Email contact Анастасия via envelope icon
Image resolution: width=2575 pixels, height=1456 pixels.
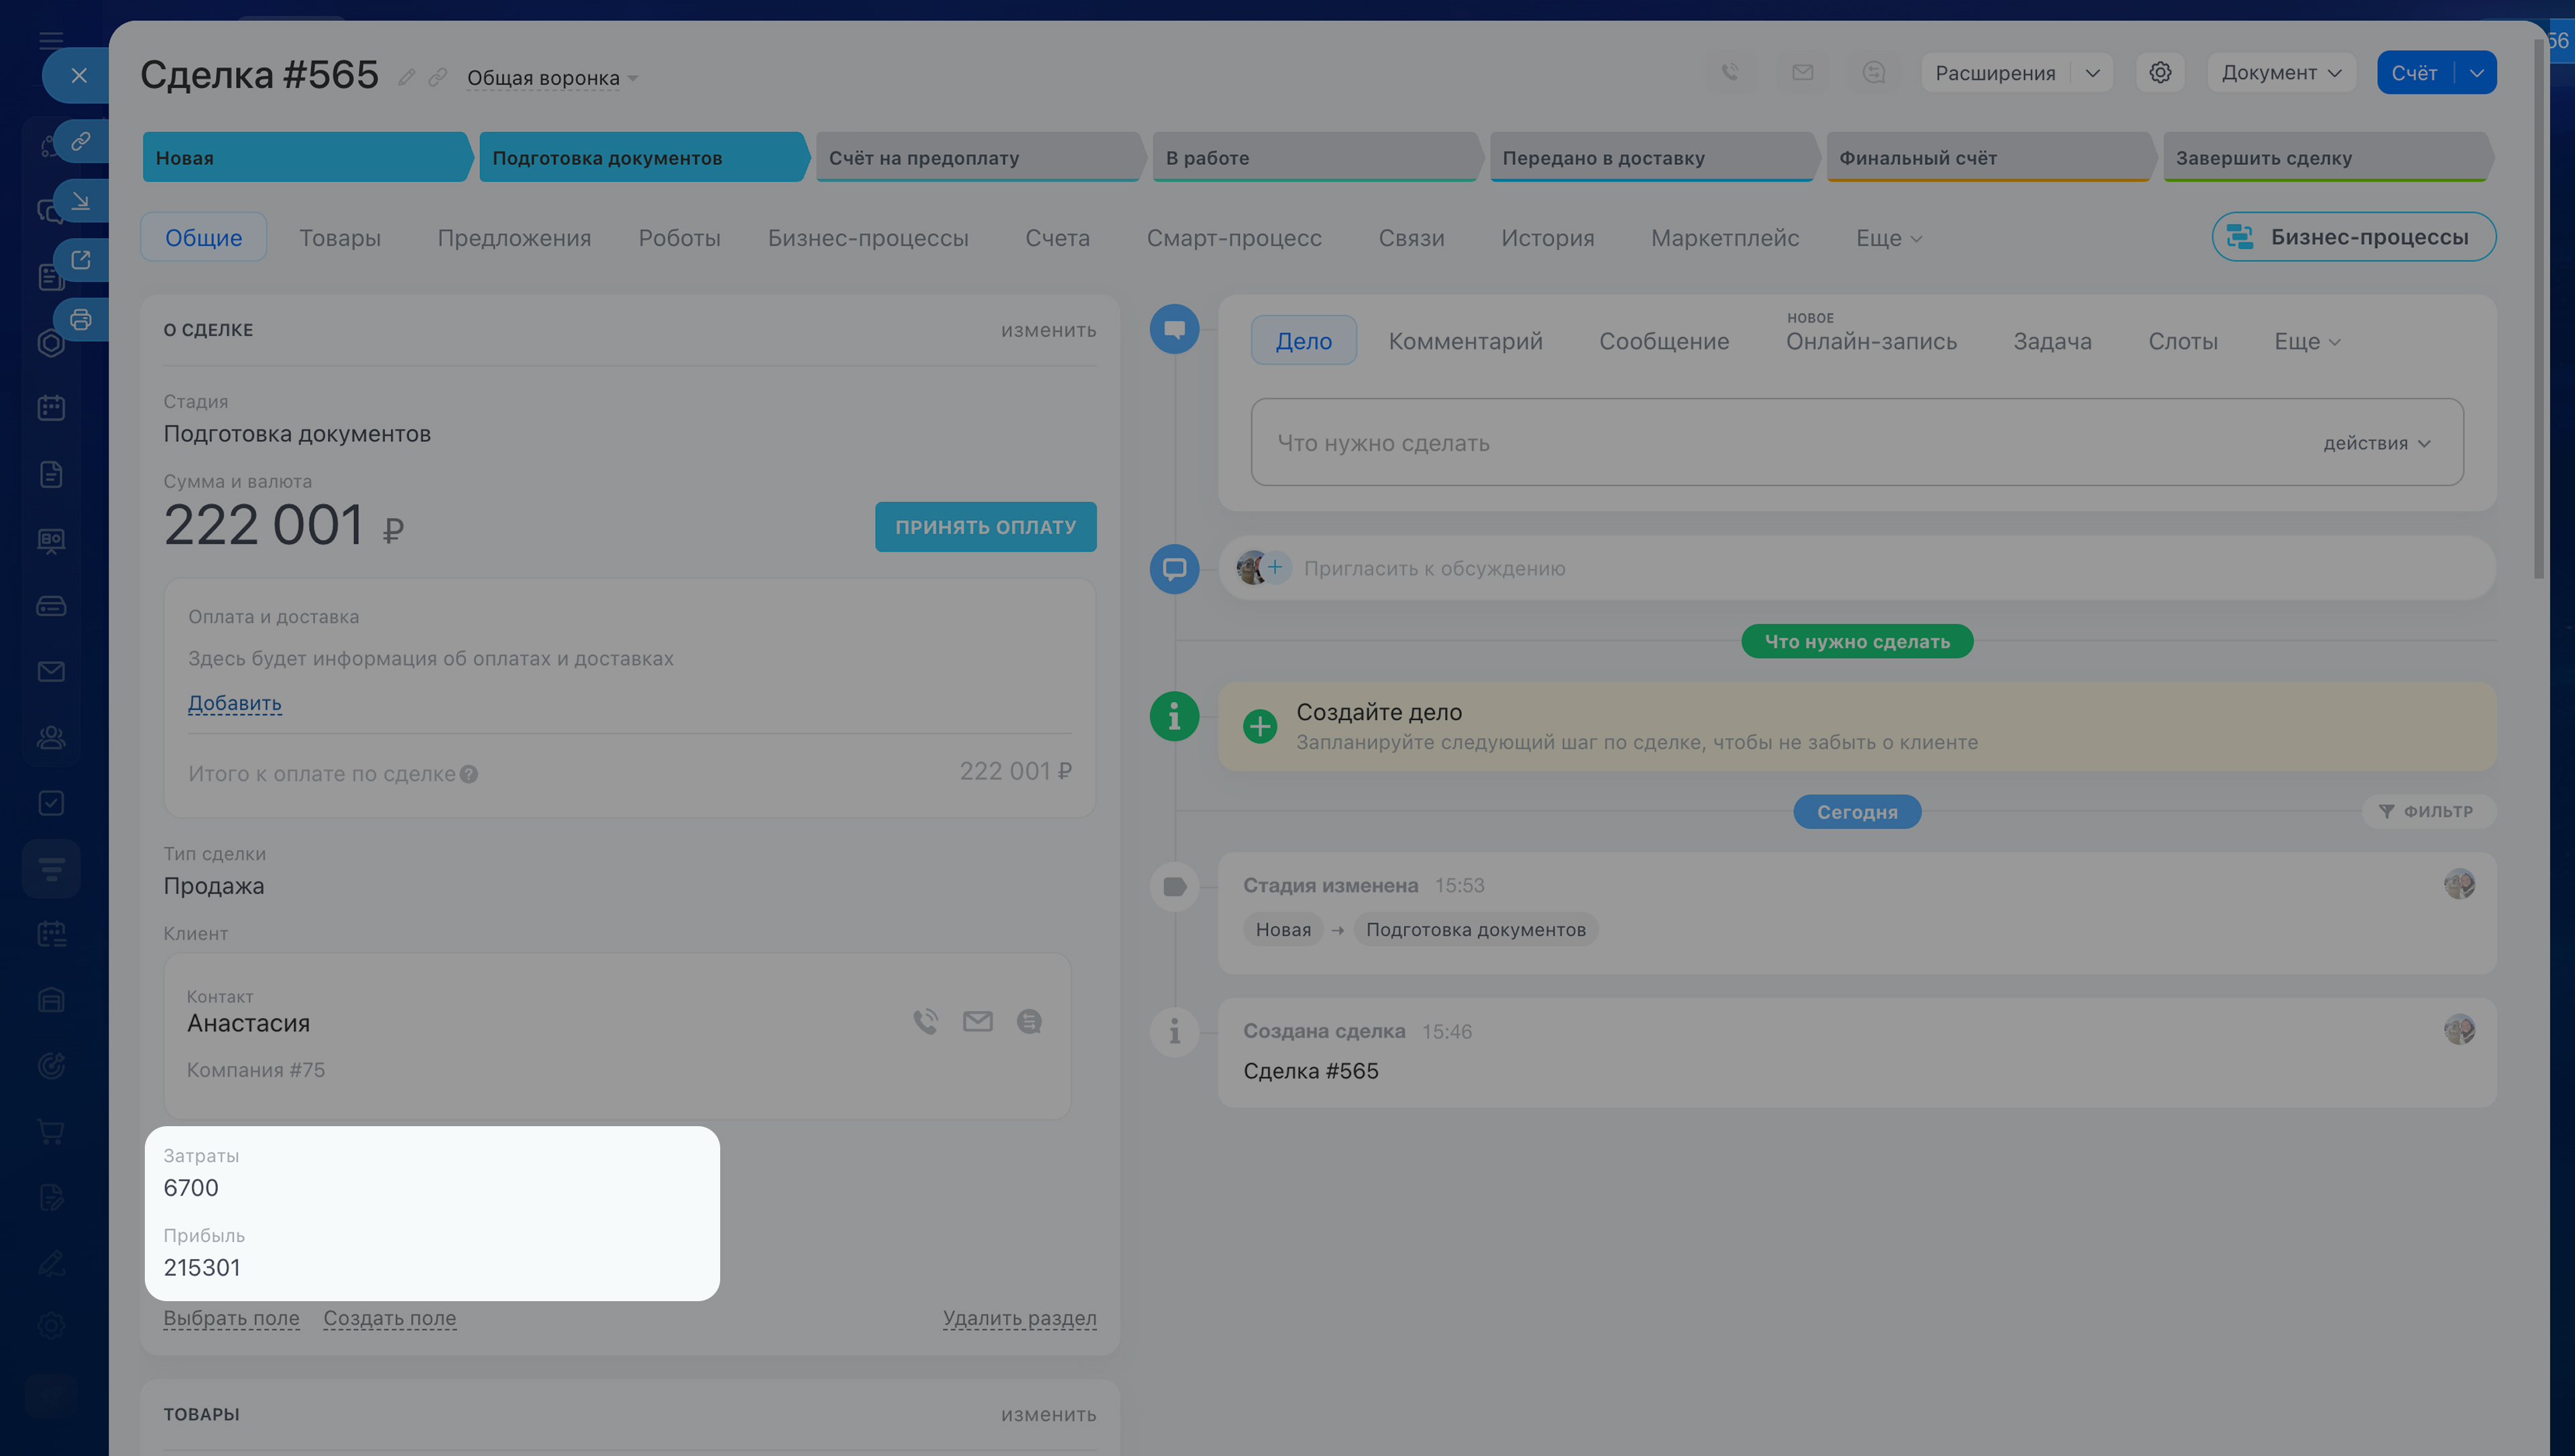pos(977,1021)
